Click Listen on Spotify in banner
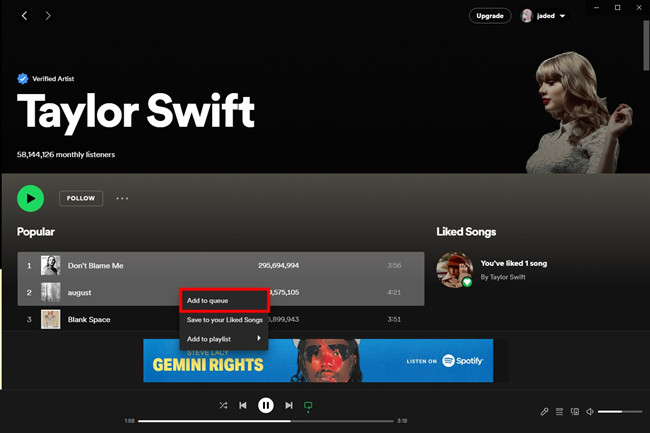The height and width of the screenshot is (433, 650). (x=444, y=361)
